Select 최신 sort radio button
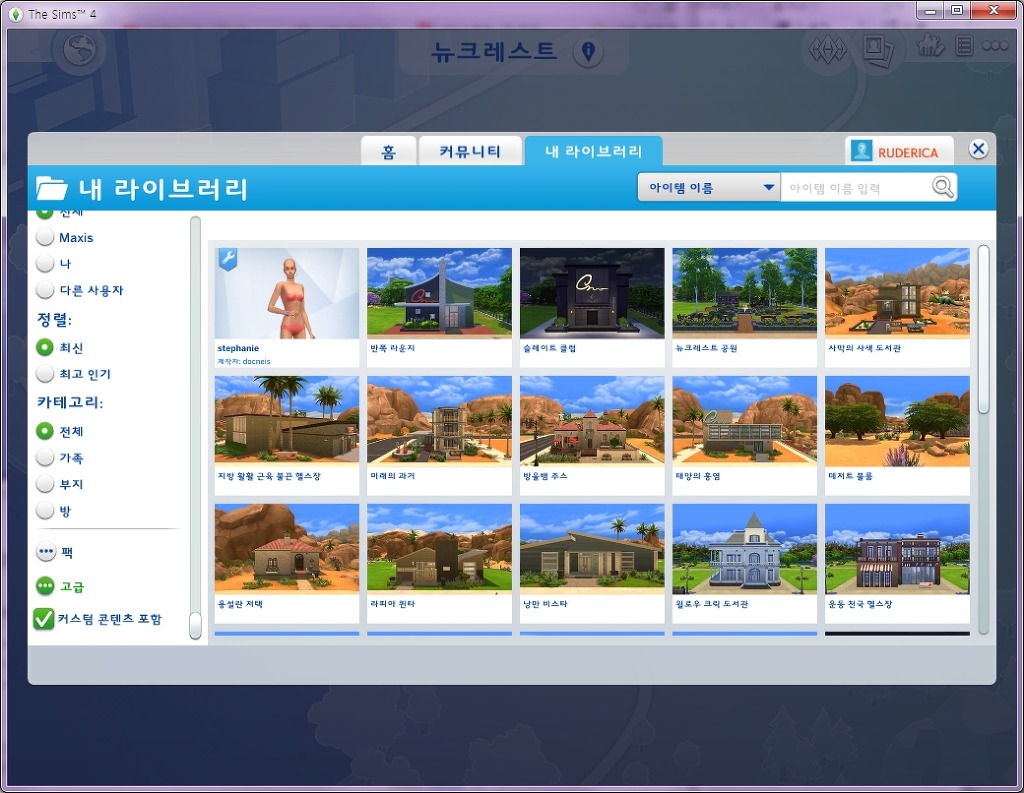The height and width of the screenshot is (793, 1024). pyautogui.click(x=45, y=348)
